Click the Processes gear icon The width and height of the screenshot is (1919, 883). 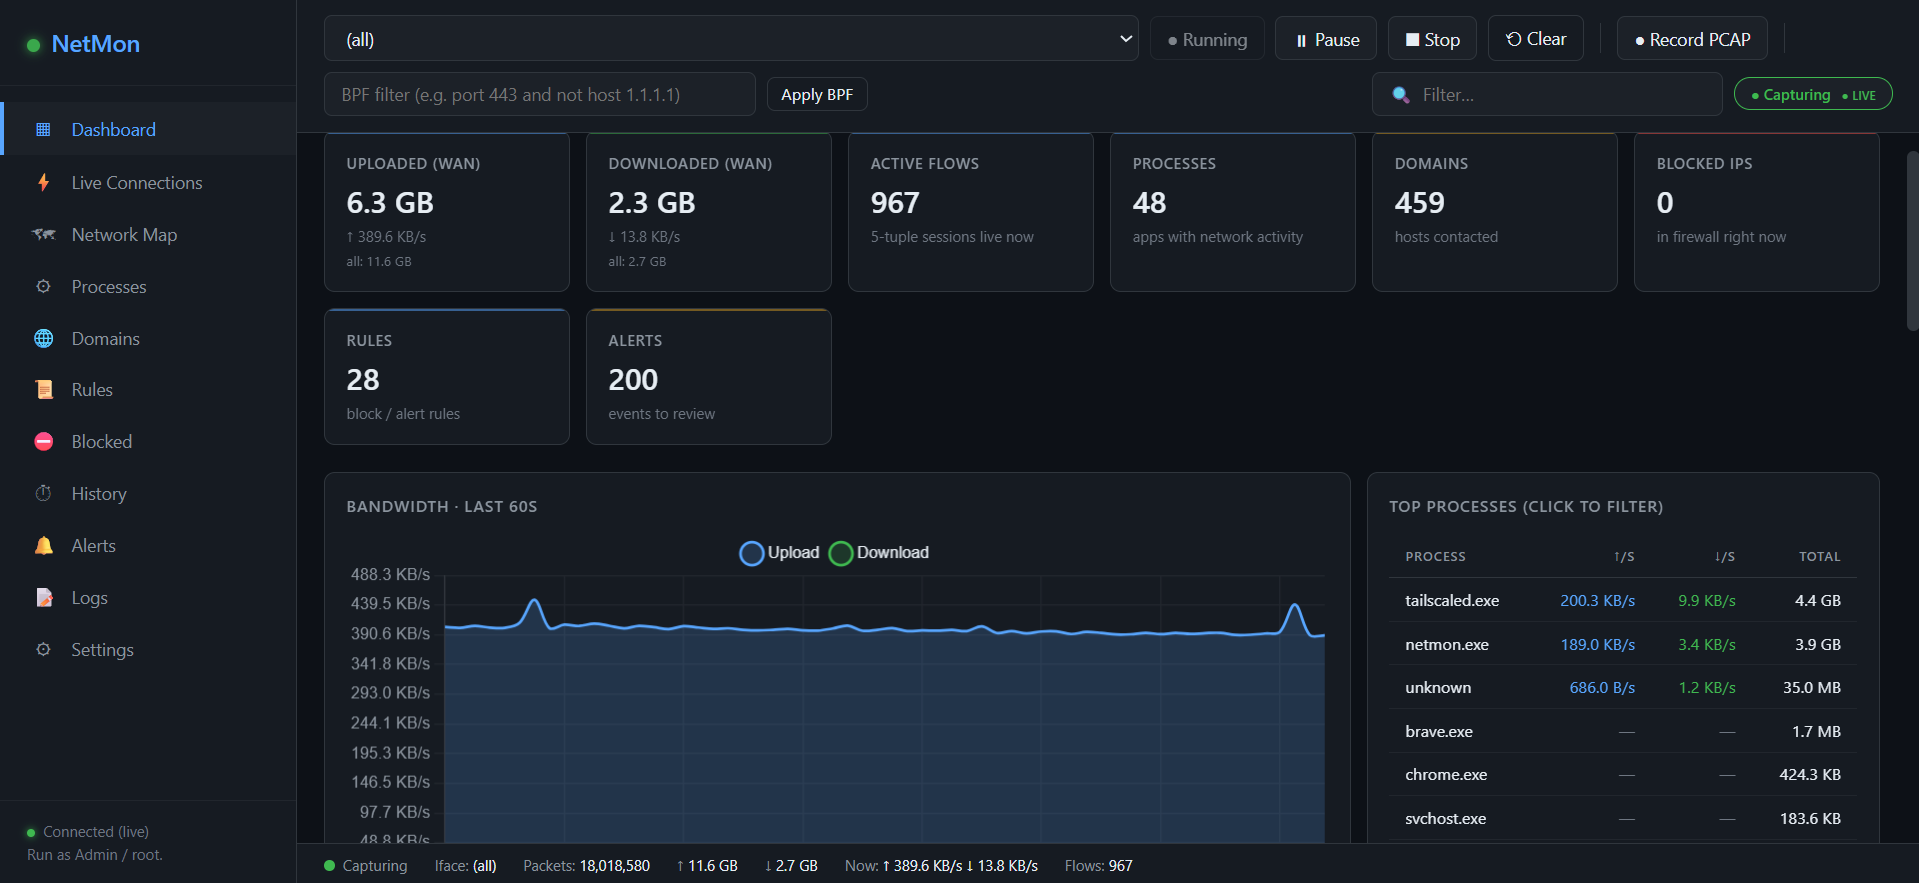click(x=43, y=286)
